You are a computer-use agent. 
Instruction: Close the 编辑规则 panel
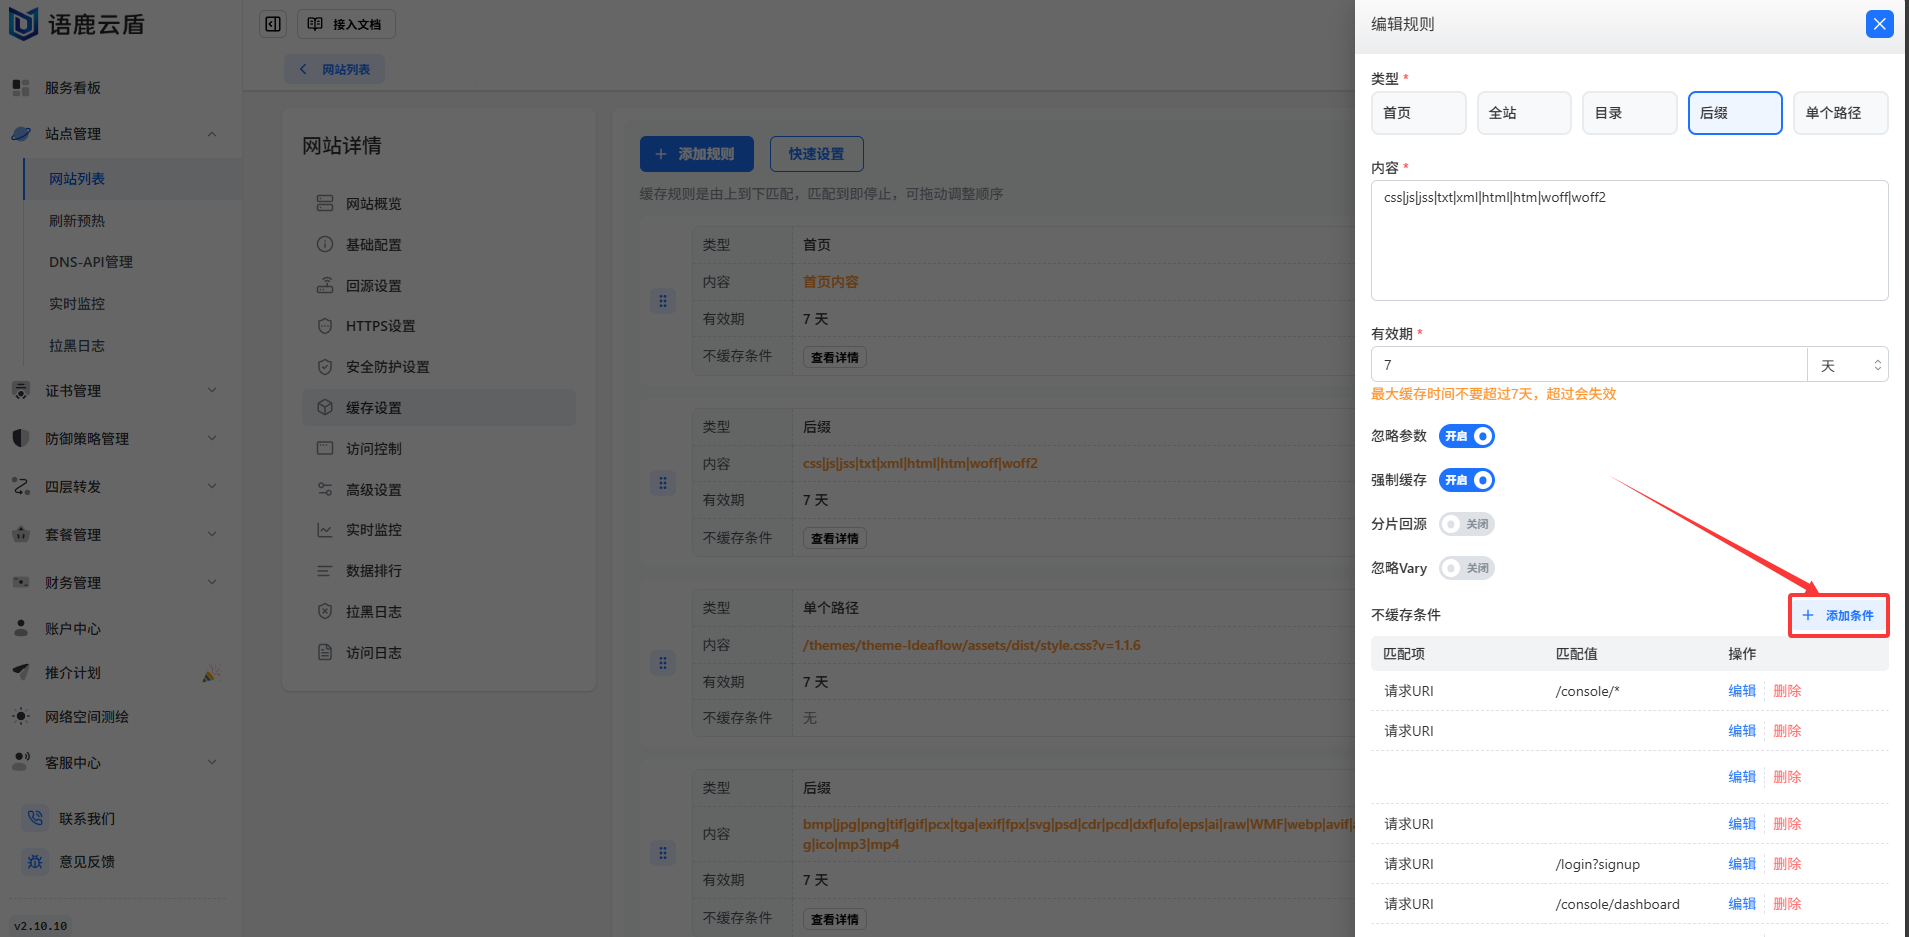point(1879,24)
